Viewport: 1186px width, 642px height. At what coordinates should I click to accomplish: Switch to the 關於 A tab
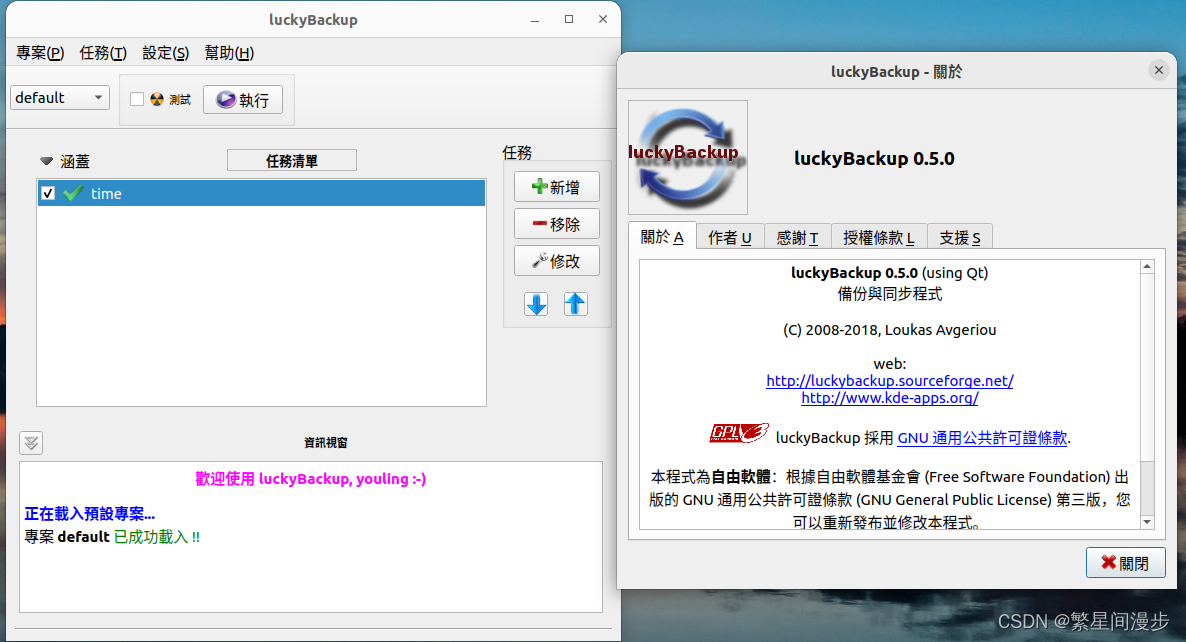tap(662, 237)
